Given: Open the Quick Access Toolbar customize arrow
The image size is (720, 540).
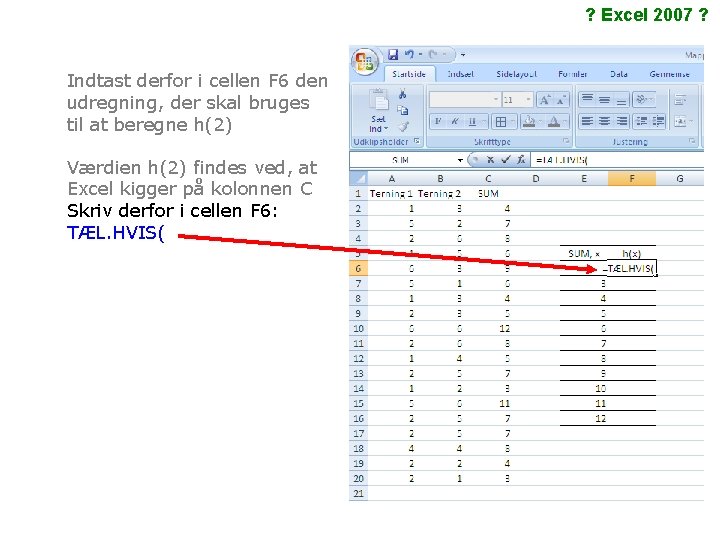Looking at the screenshot, I should (x=463, y=55).
